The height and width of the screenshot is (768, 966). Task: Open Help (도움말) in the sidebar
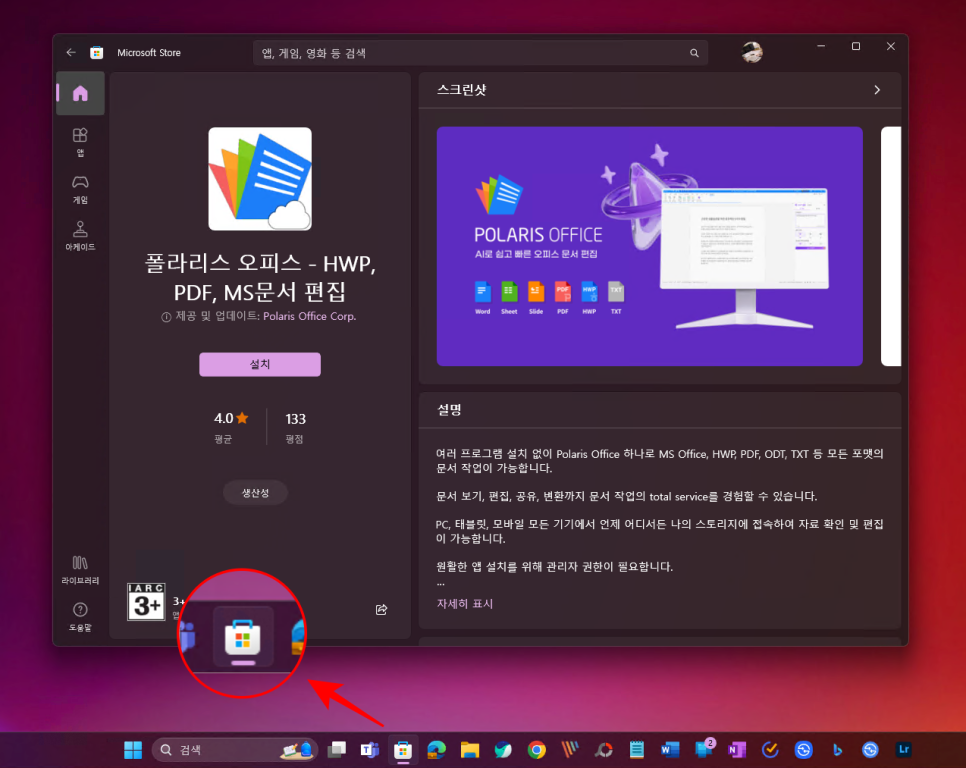coord(80,616)
